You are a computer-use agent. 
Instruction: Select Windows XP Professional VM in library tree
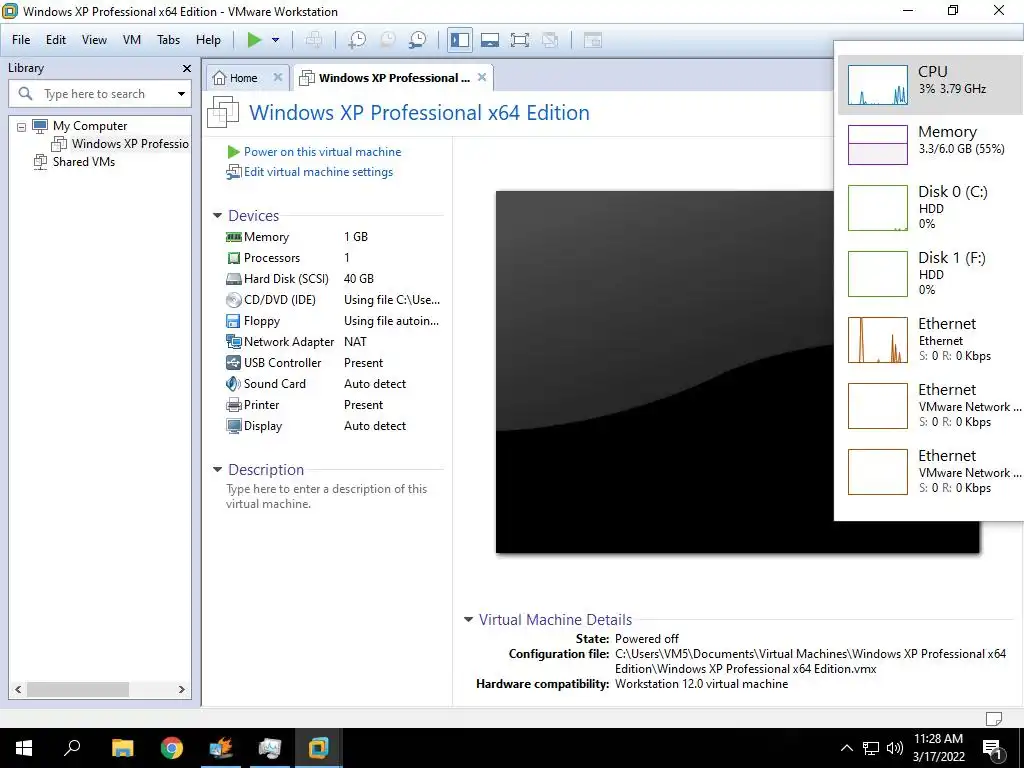click(x=130, y=144)
